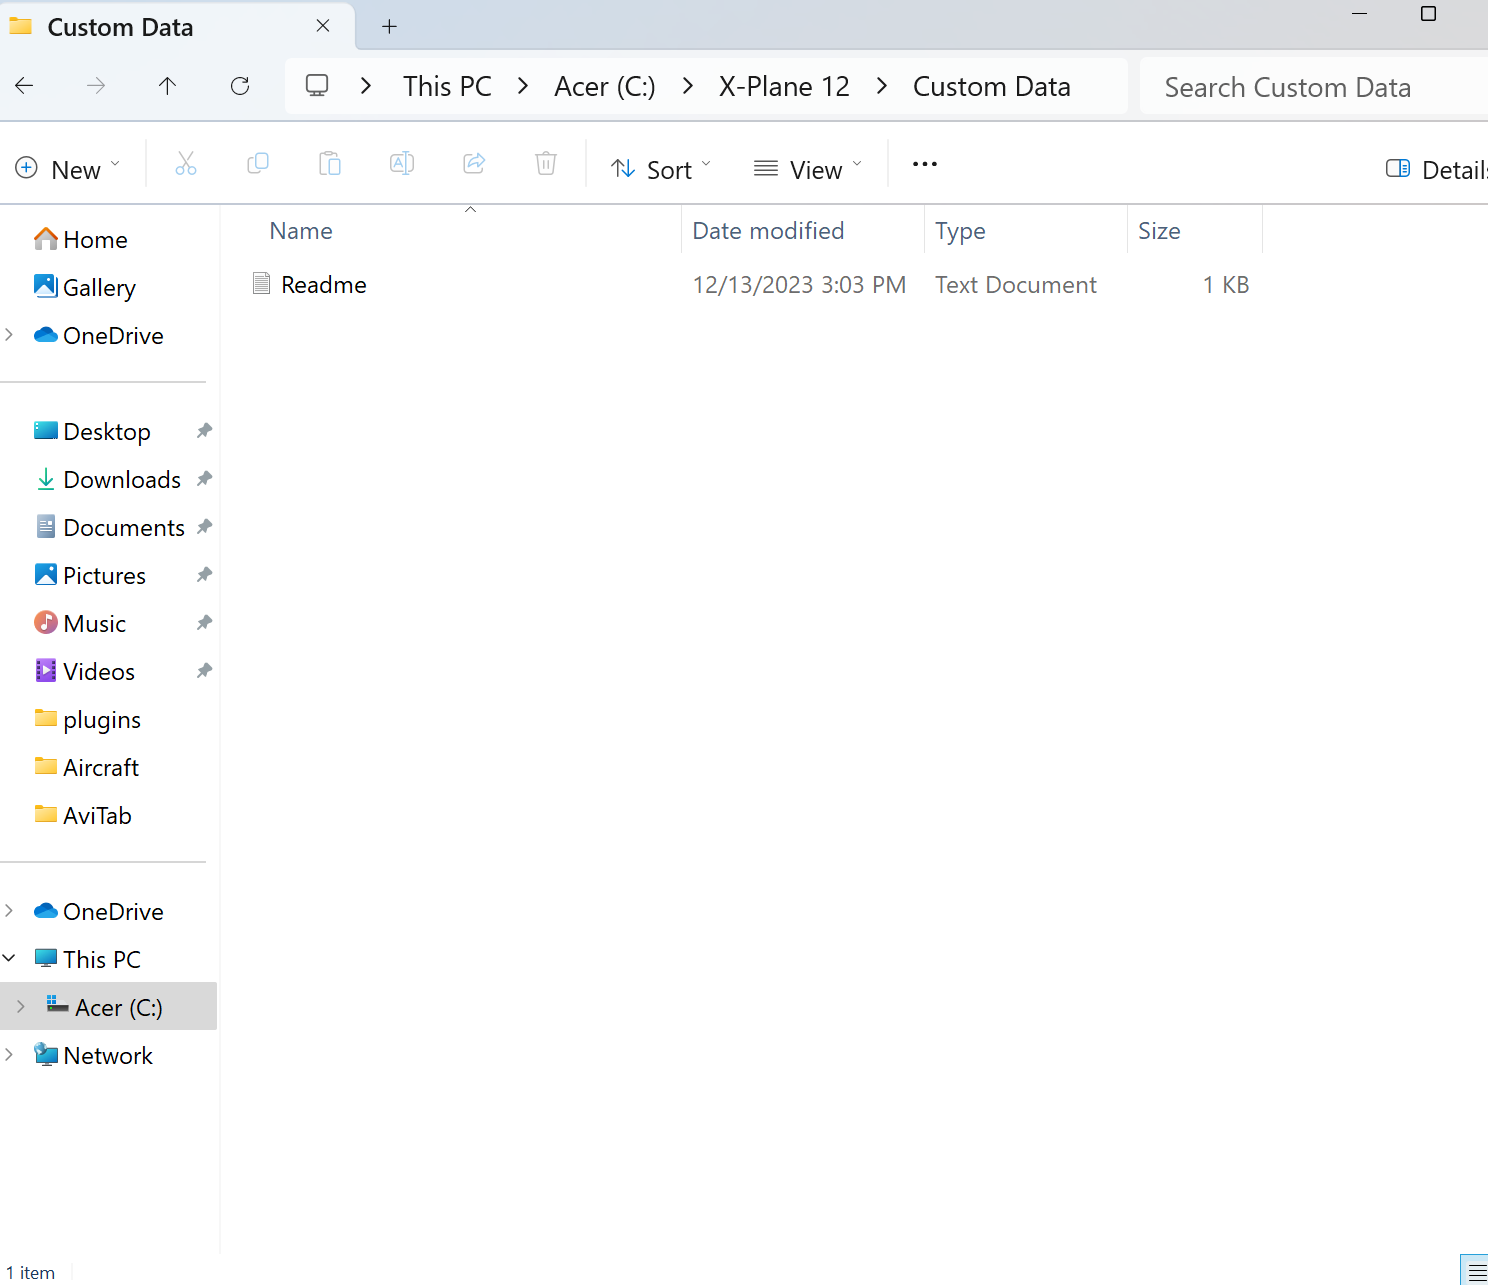This screenshot has width=1488, height=1285.
Task: Select Network in navigation pane
Action: [x=108, y=1056]
